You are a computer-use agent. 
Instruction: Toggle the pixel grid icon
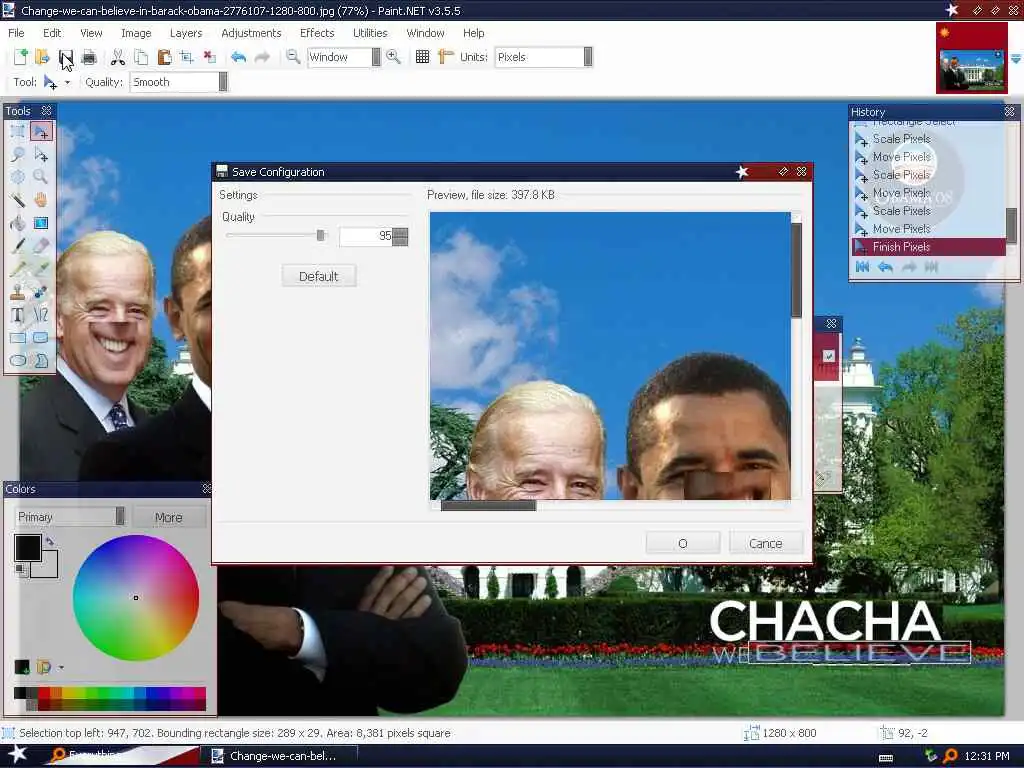(x=423, y=57)
